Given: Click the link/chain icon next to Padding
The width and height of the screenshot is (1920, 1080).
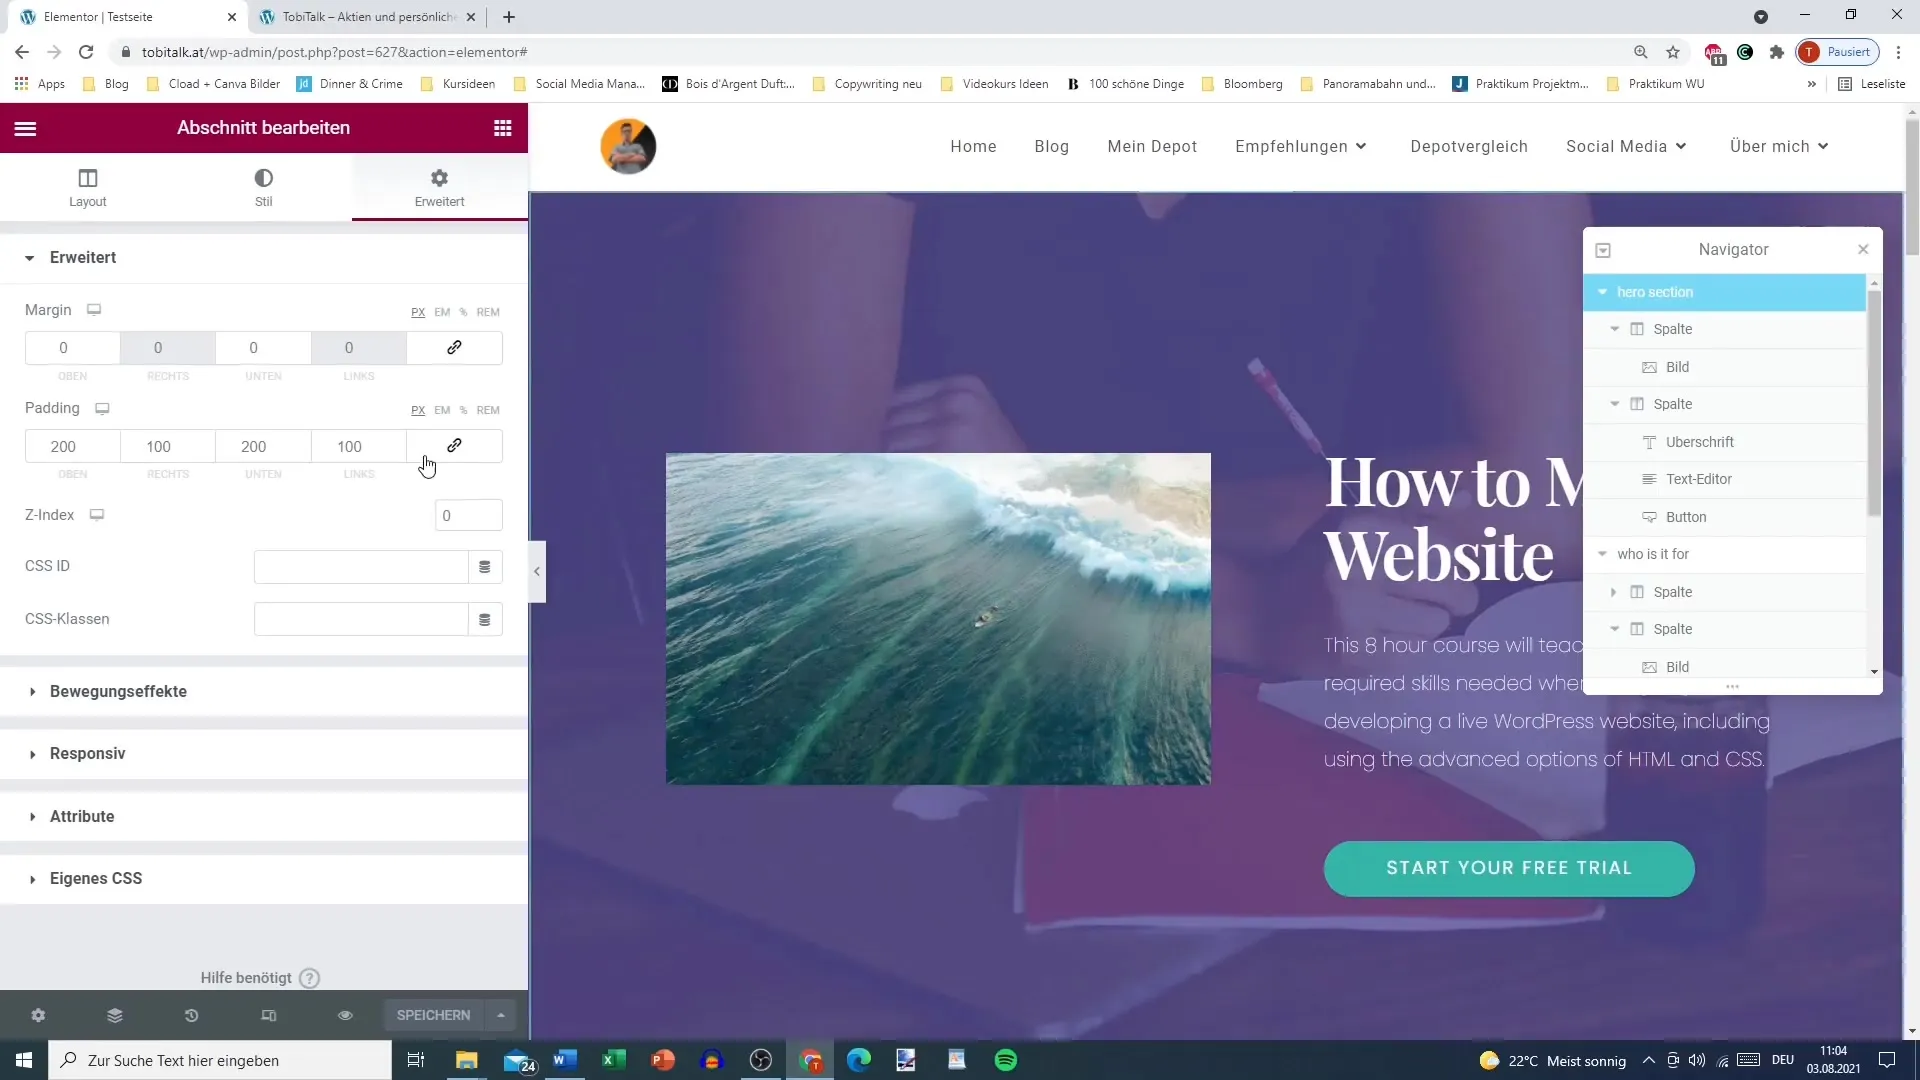Looking at the screenshot, I should [x=455, y=446].
